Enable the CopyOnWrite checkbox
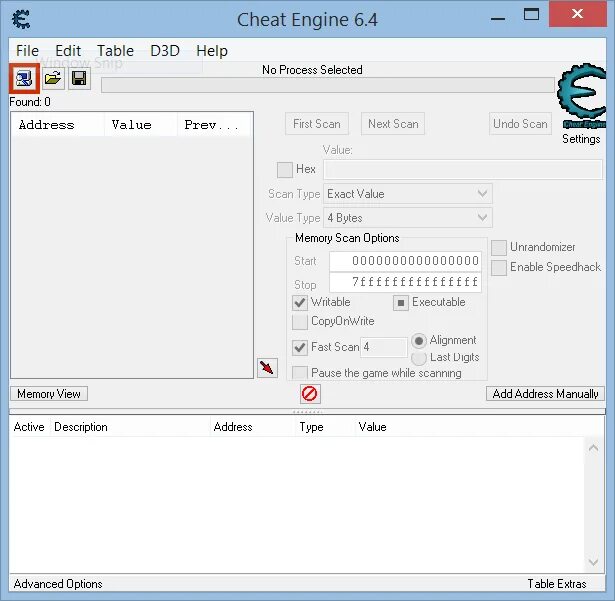Image resolution: width=615 pixels, height=601 pixels. pyautogui.click(x=300, y=322)
